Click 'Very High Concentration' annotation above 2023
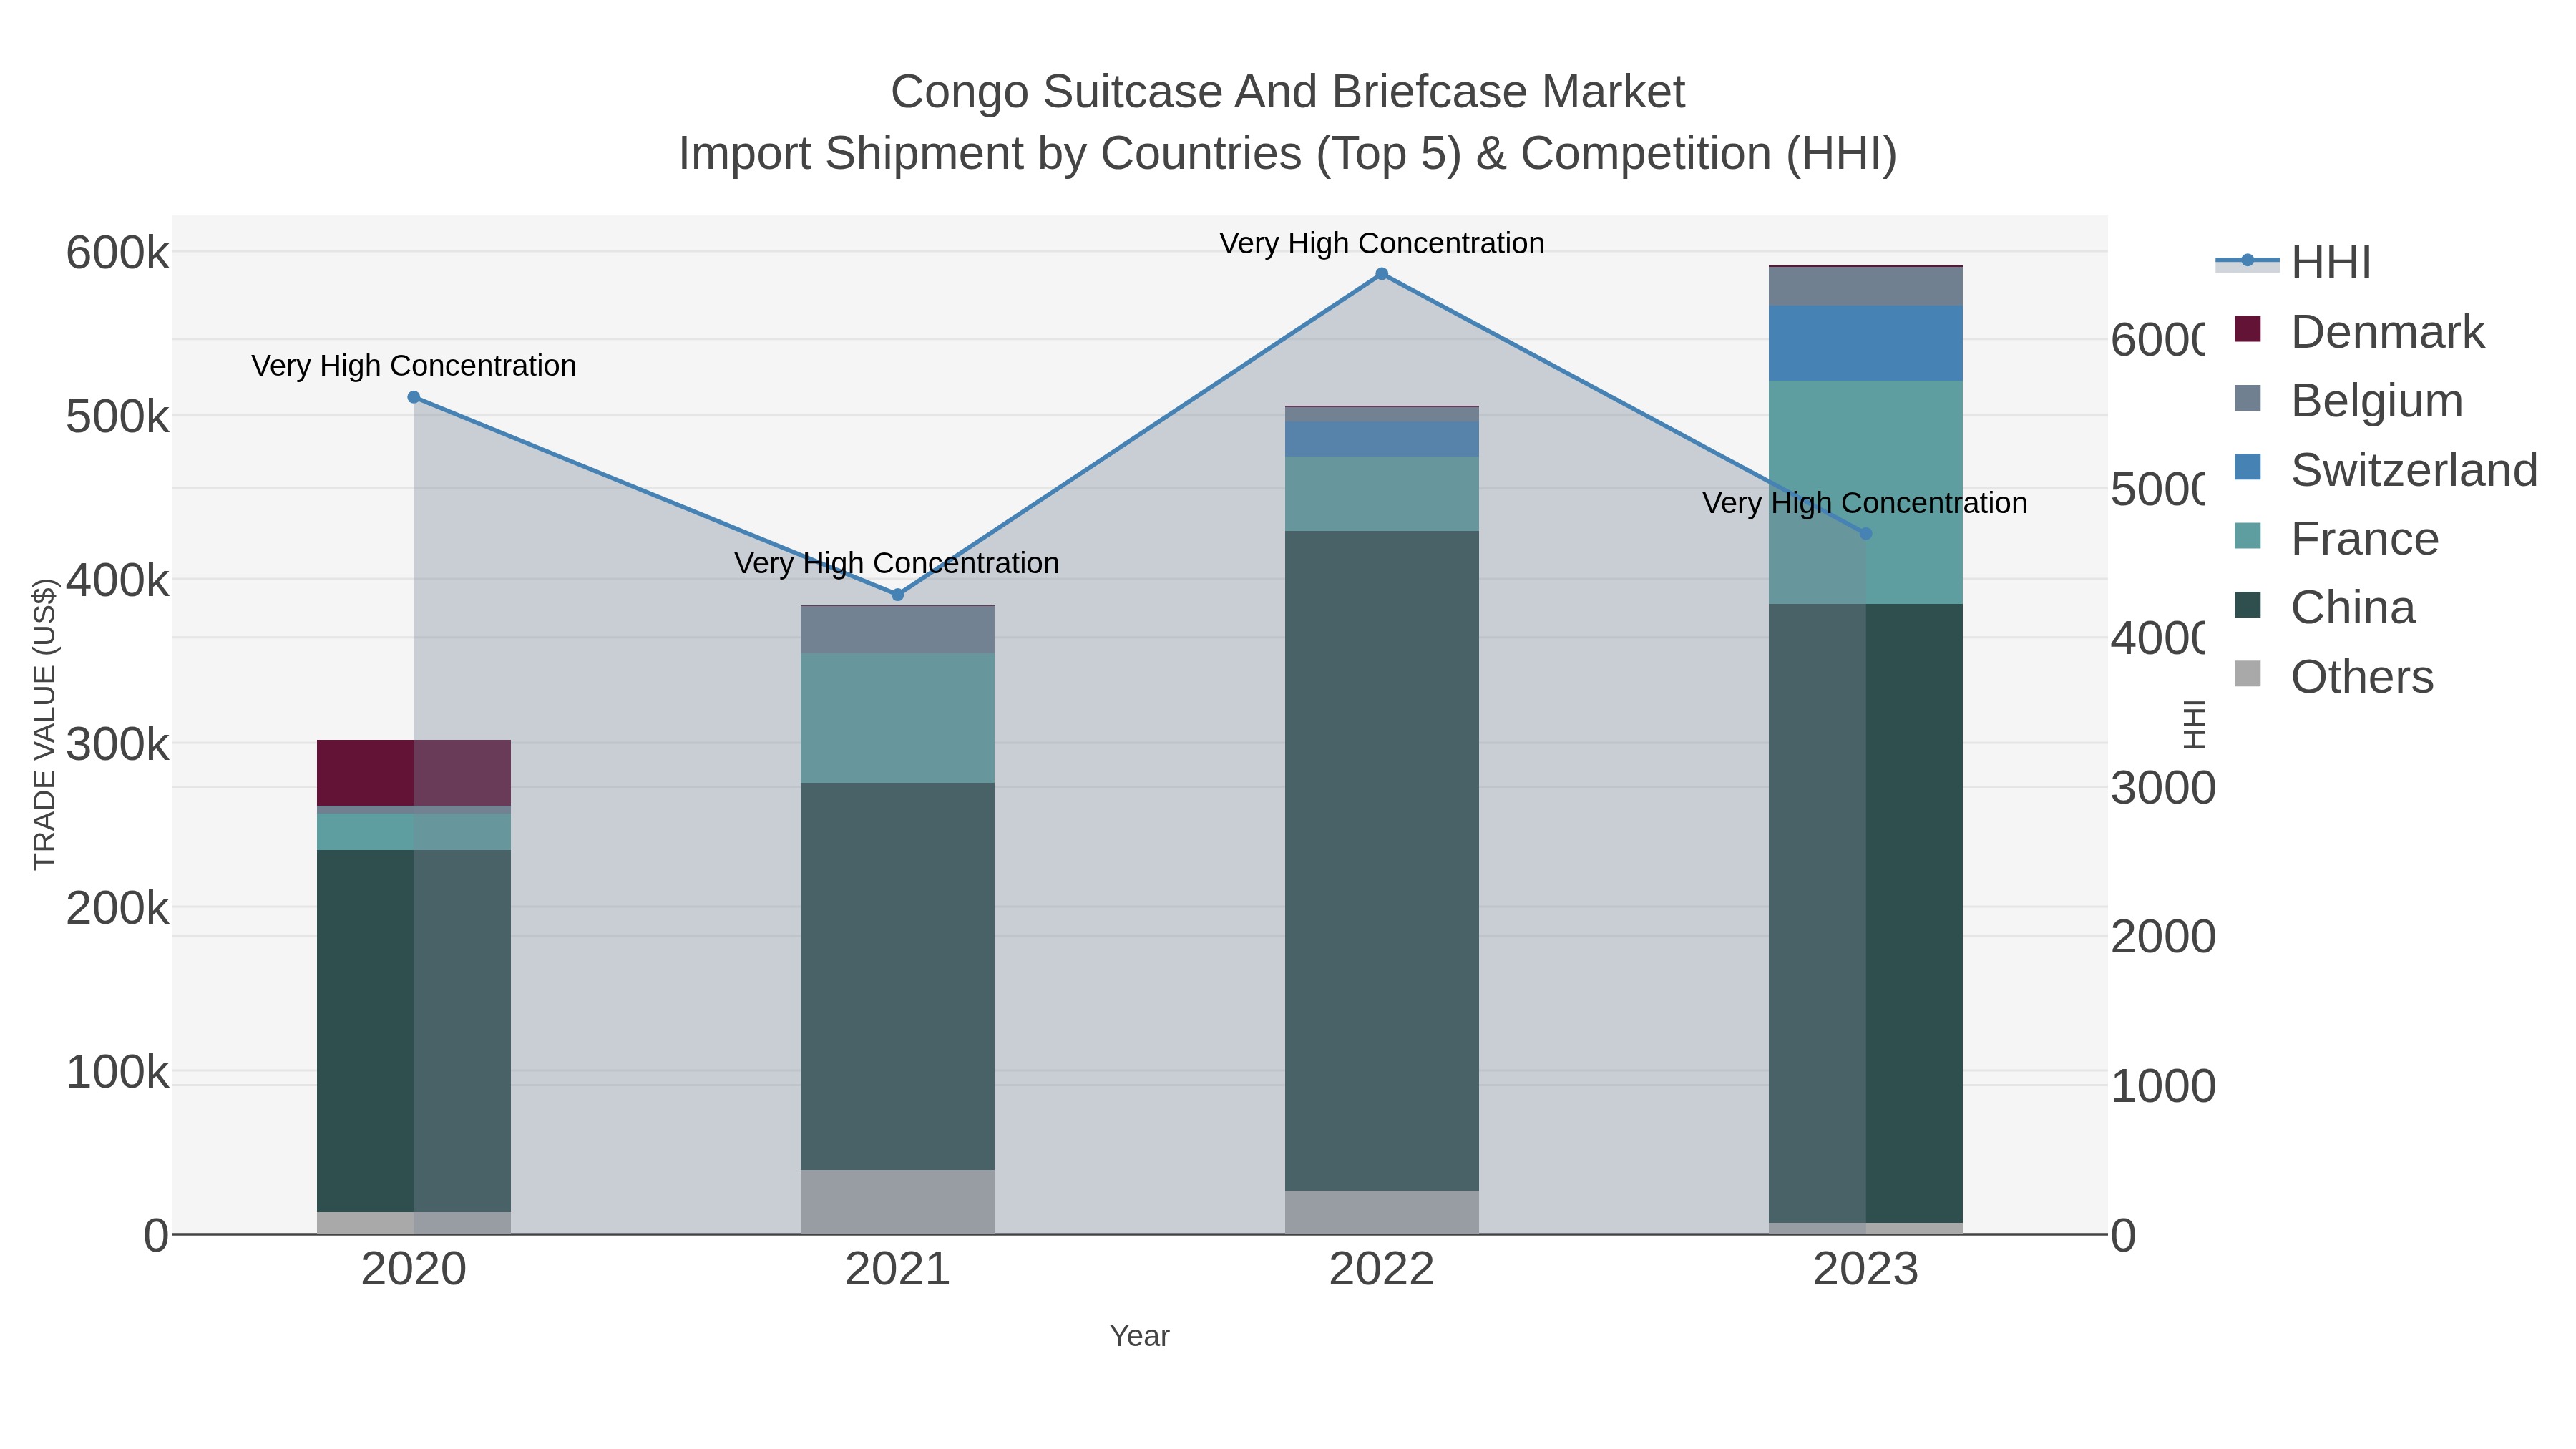 point(1865,503)
